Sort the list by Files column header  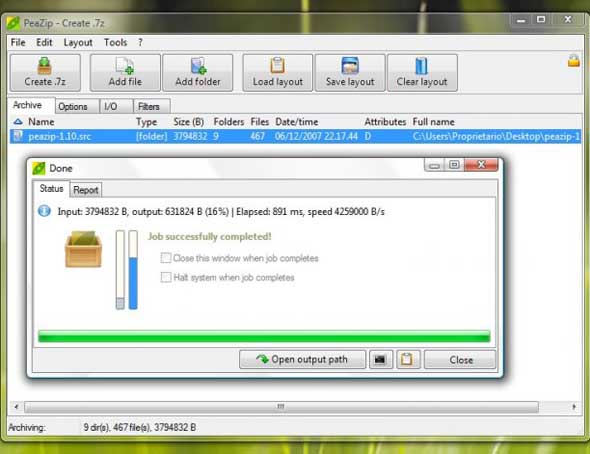pos(260,122)
